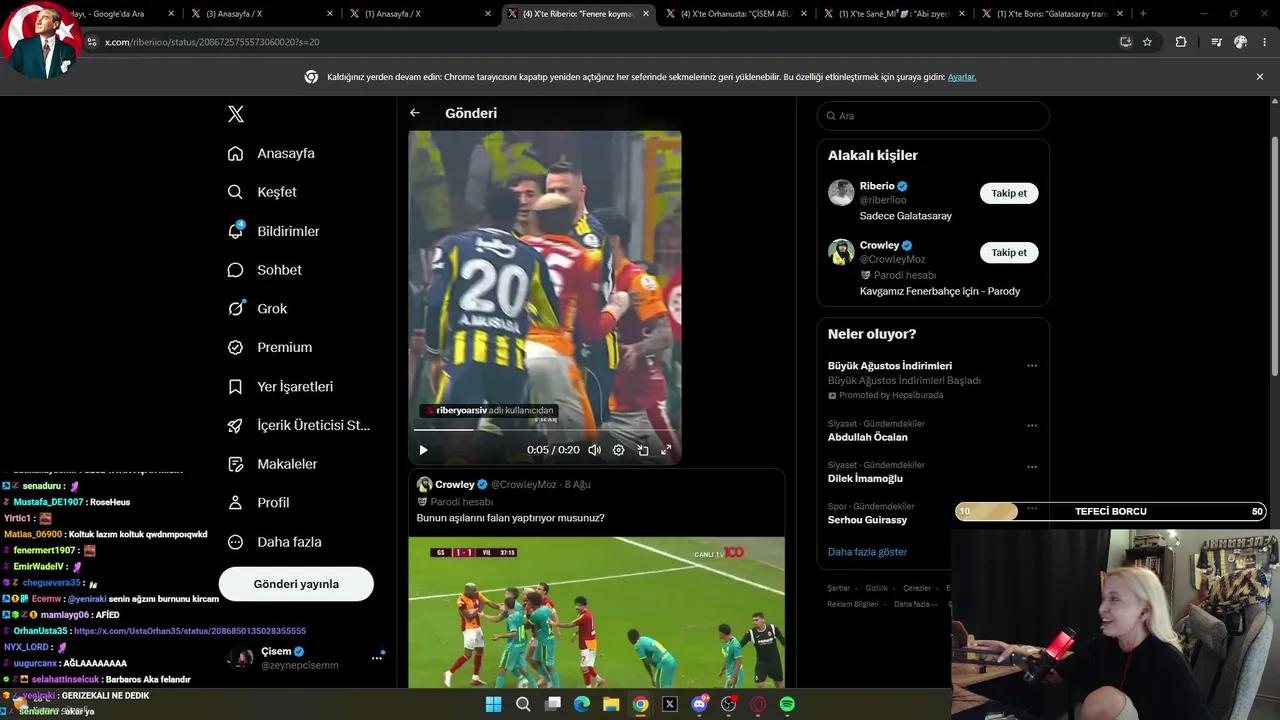Open OBS Studio from the taskbar
Viewport: 1280px width, 720px height.
click(x=729, y=704)
